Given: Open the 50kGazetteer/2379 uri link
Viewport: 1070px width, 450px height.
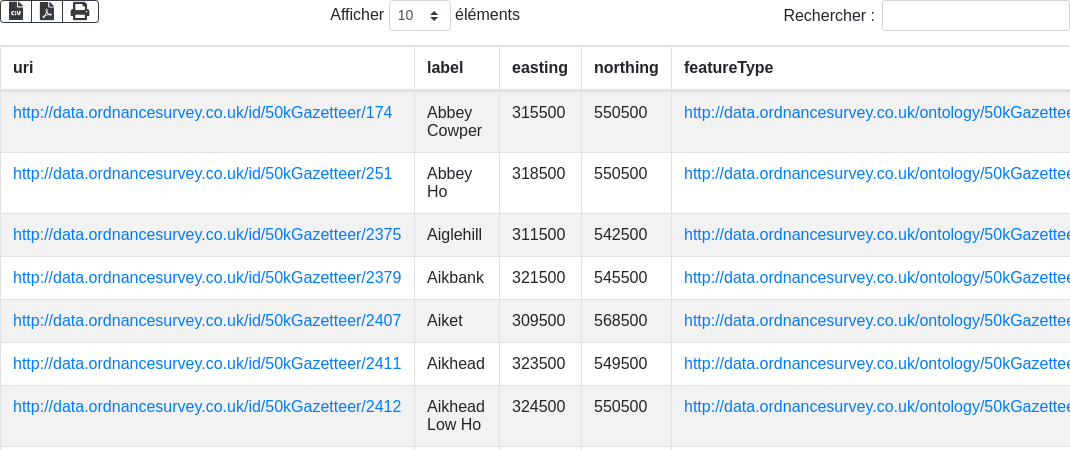Looking at the screenshot, I should (207, 278).
